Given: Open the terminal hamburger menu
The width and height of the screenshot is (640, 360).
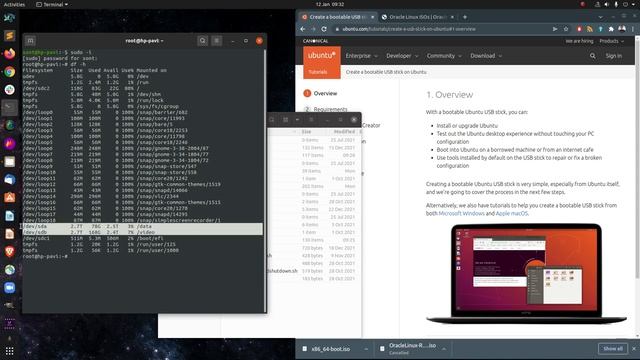Looking at the screenshot, I should pyautogui.click(x=217, y=40).
